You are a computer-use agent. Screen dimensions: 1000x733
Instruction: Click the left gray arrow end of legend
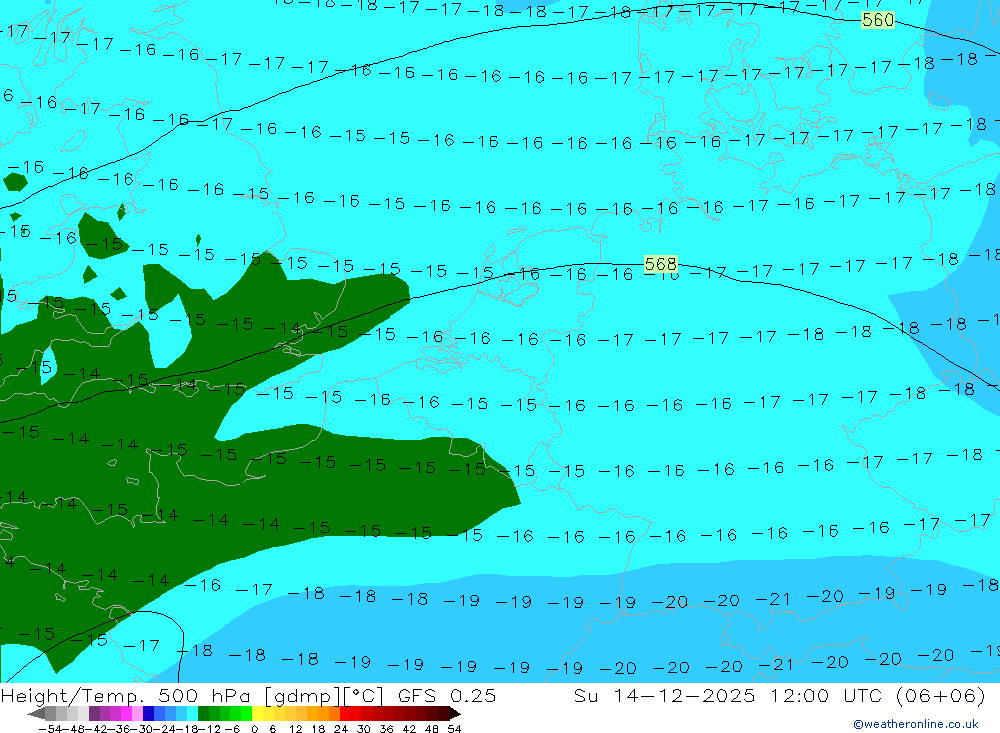pos(36,714)
